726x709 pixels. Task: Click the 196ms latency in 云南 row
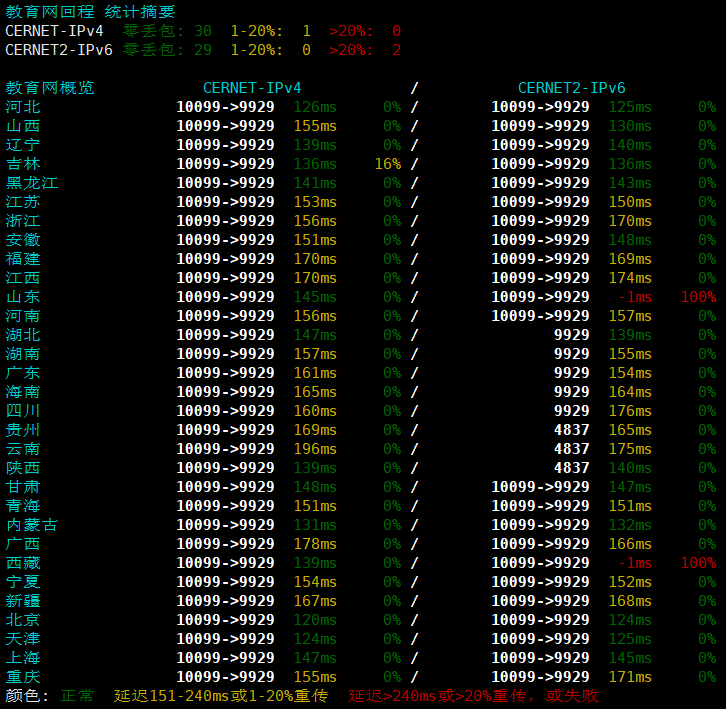[315, 449]
